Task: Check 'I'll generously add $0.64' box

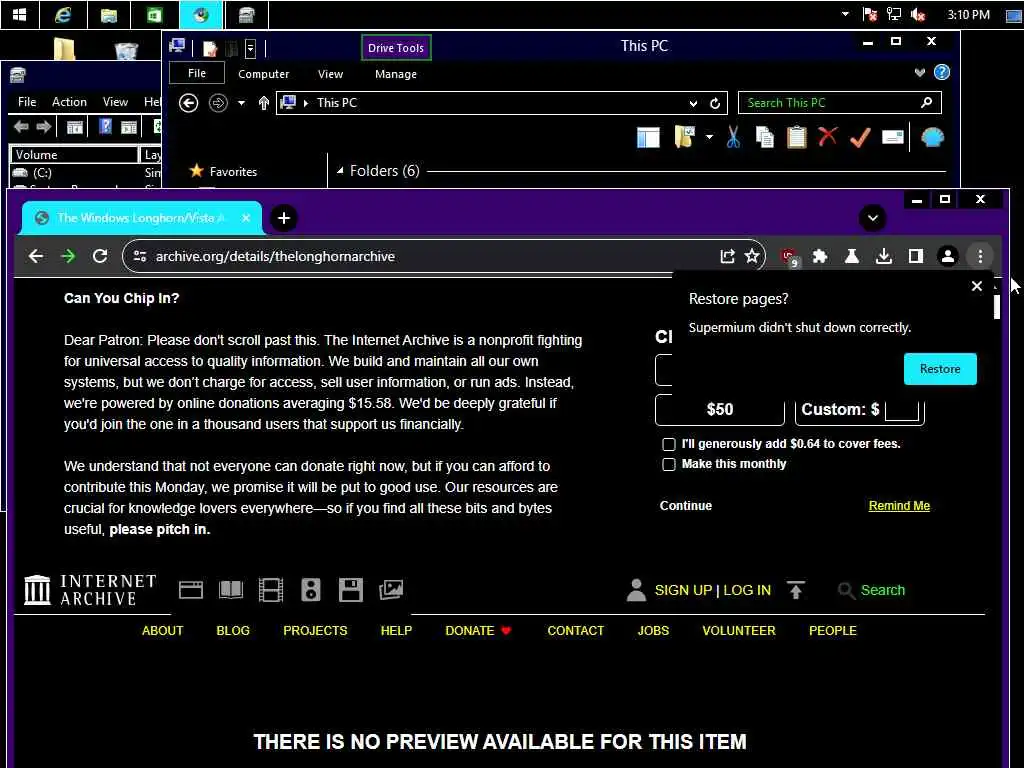Action: (x=669, y=444)
